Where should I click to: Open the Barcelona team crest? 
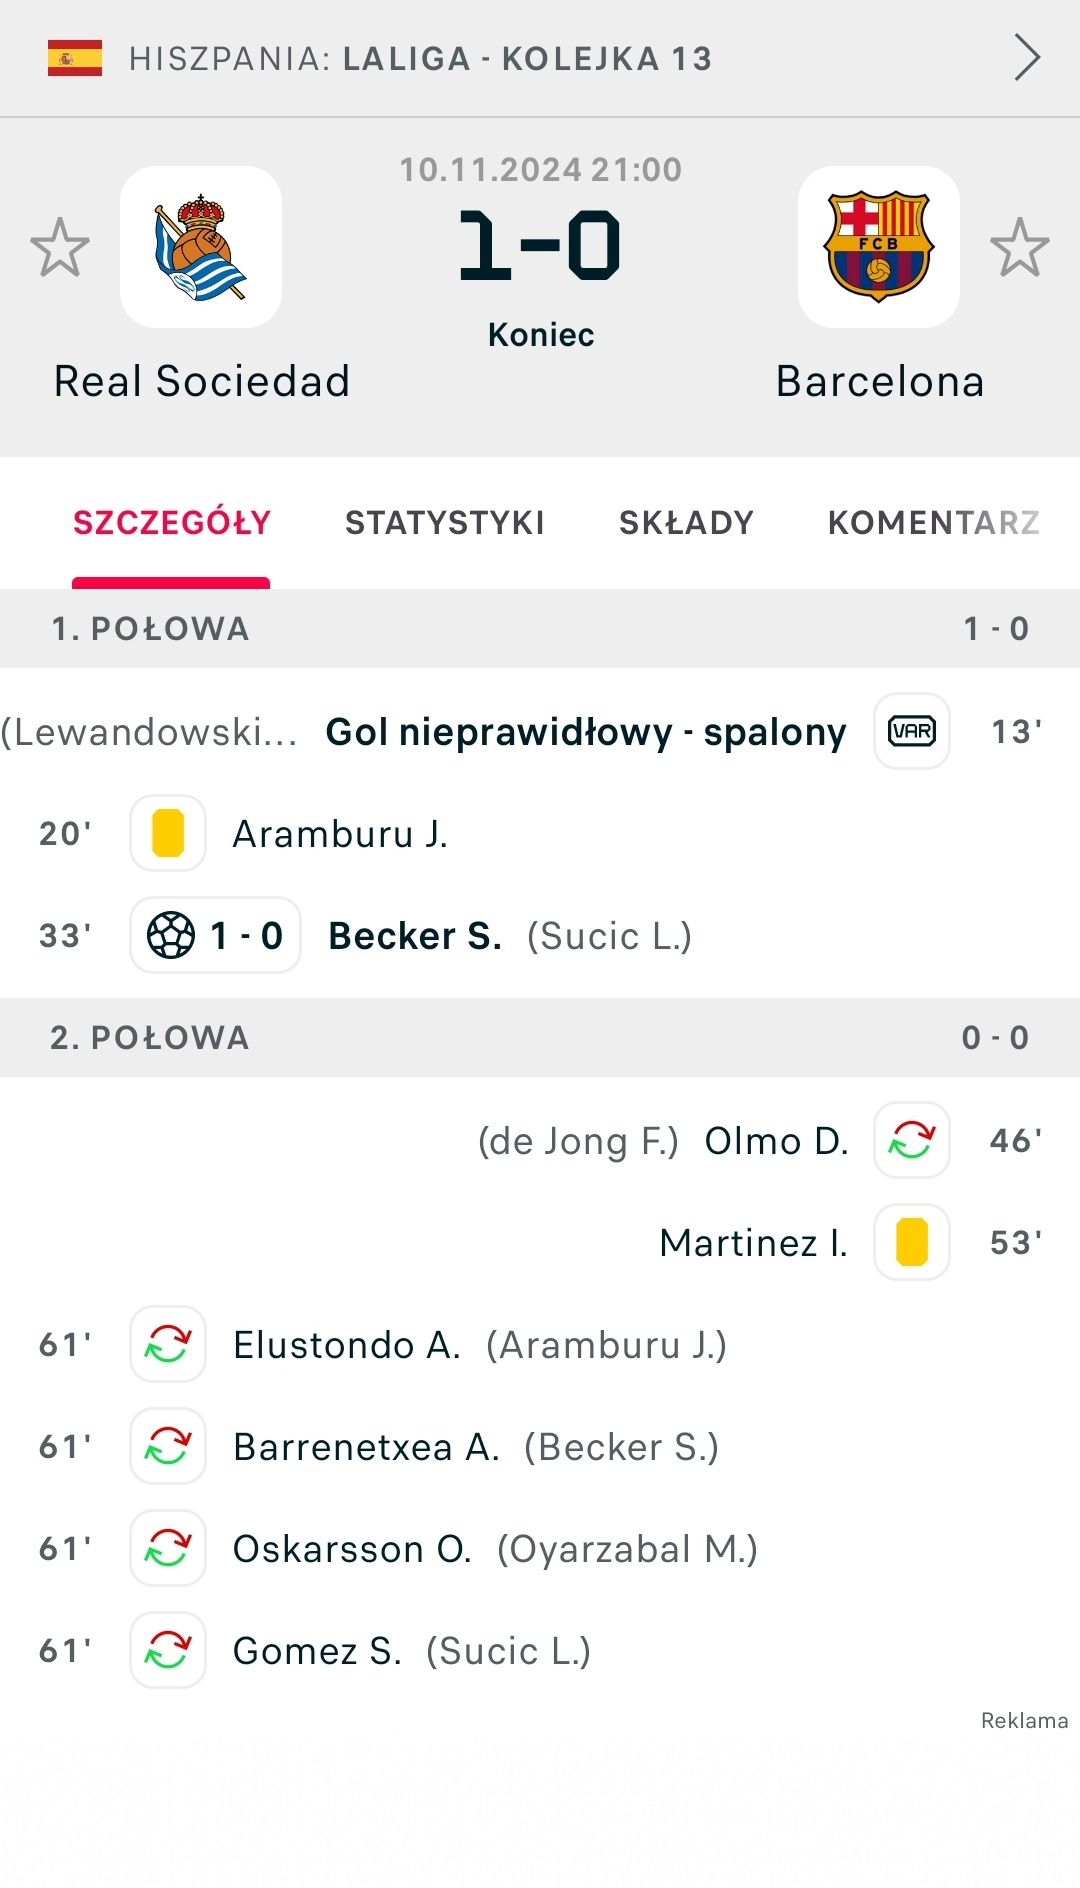click(x=878, y=247)
